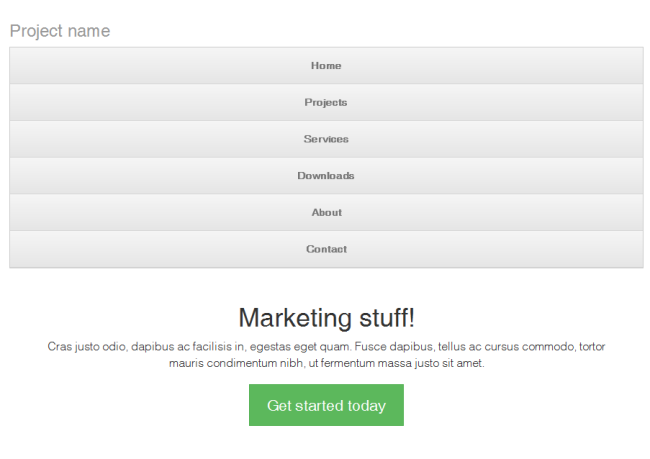Click the Cras justo odio paragraph
650x459 pixels.
(x=326, y=347)
